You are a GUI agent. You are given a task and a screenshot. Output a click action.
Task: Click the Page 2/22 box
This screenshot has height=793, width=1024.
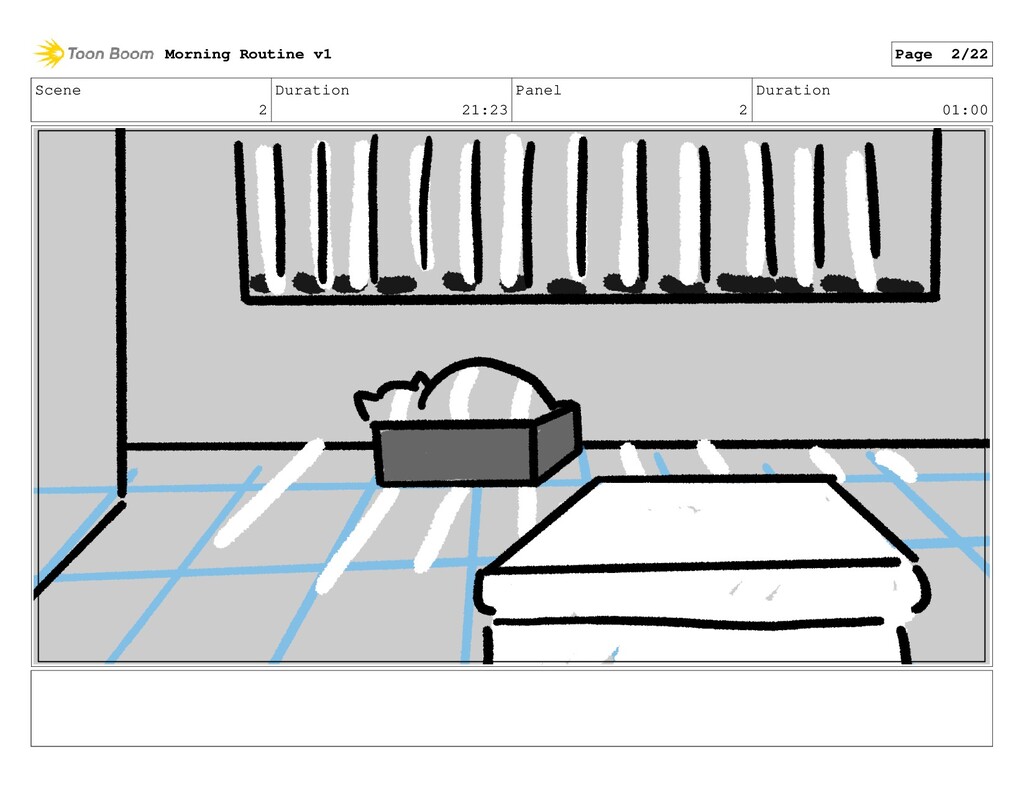[941, 54]
